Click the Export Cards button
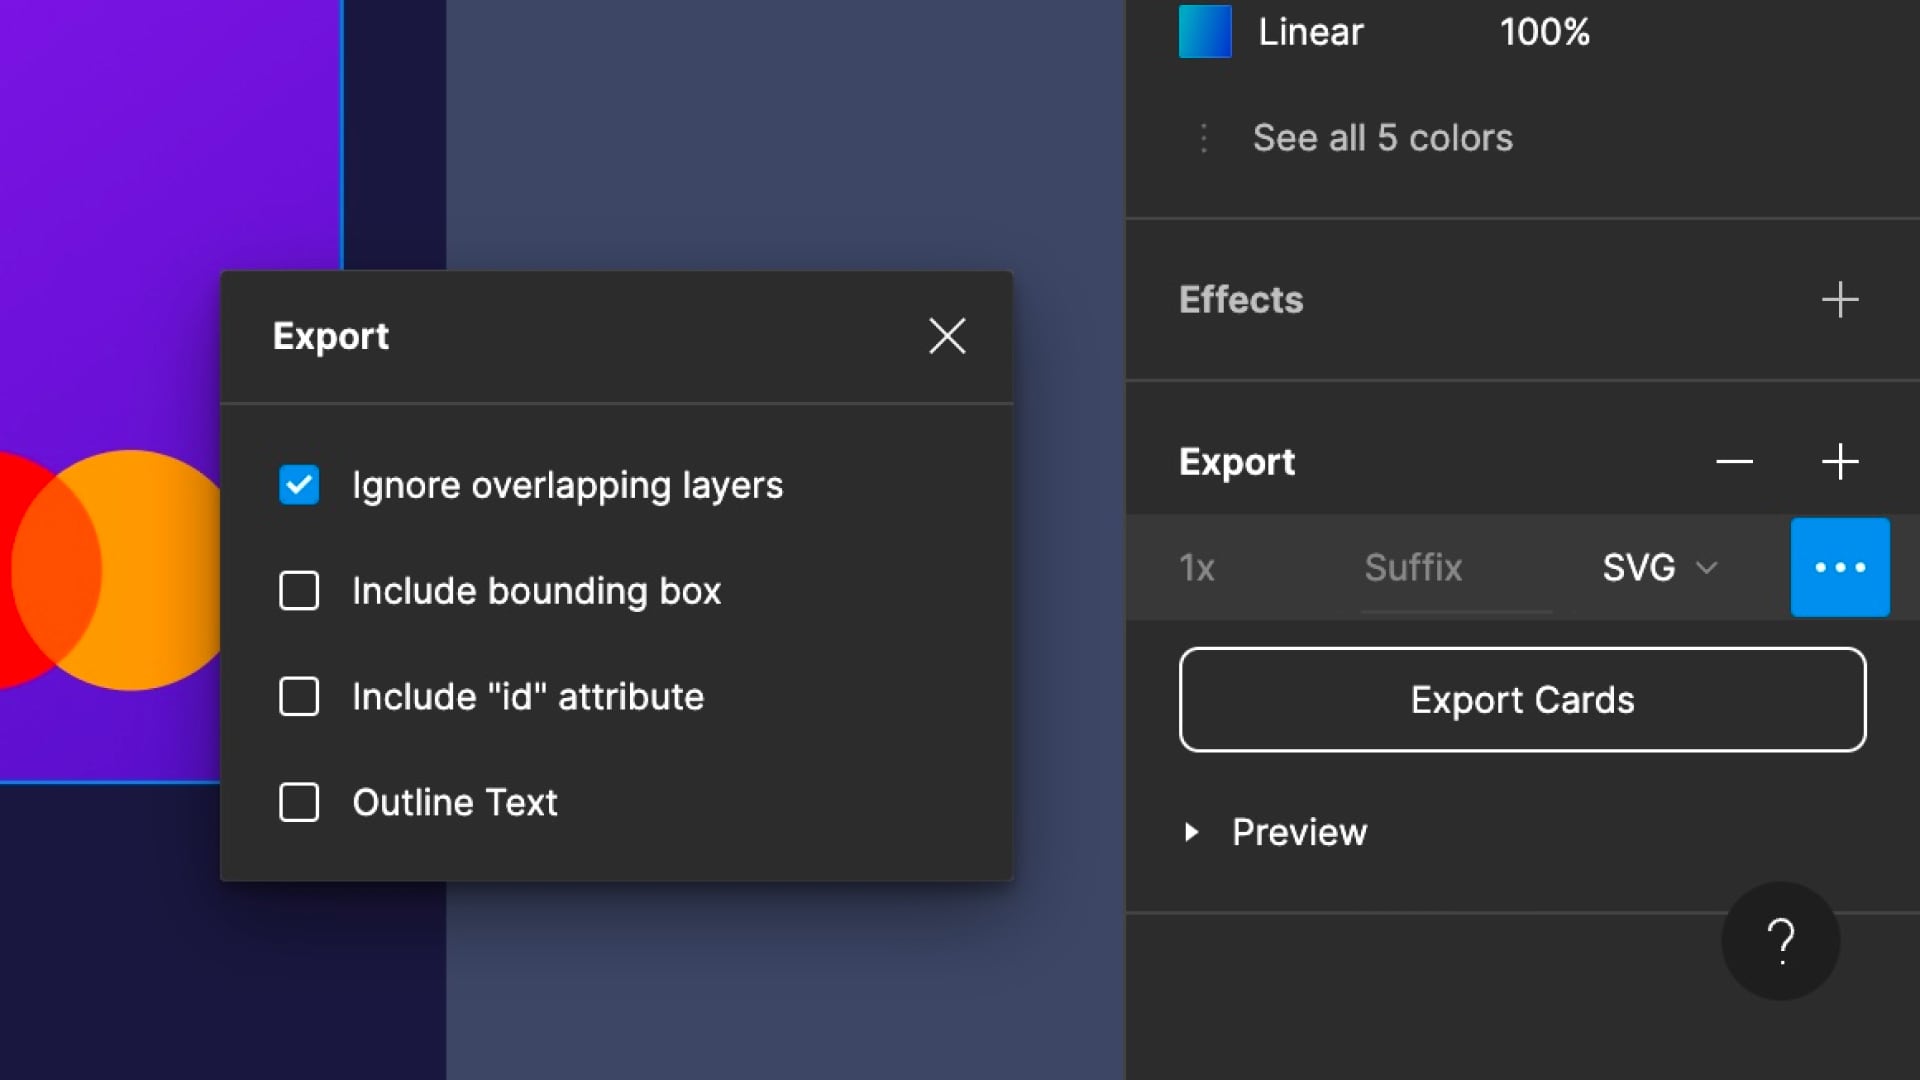 pos(1522,699)
